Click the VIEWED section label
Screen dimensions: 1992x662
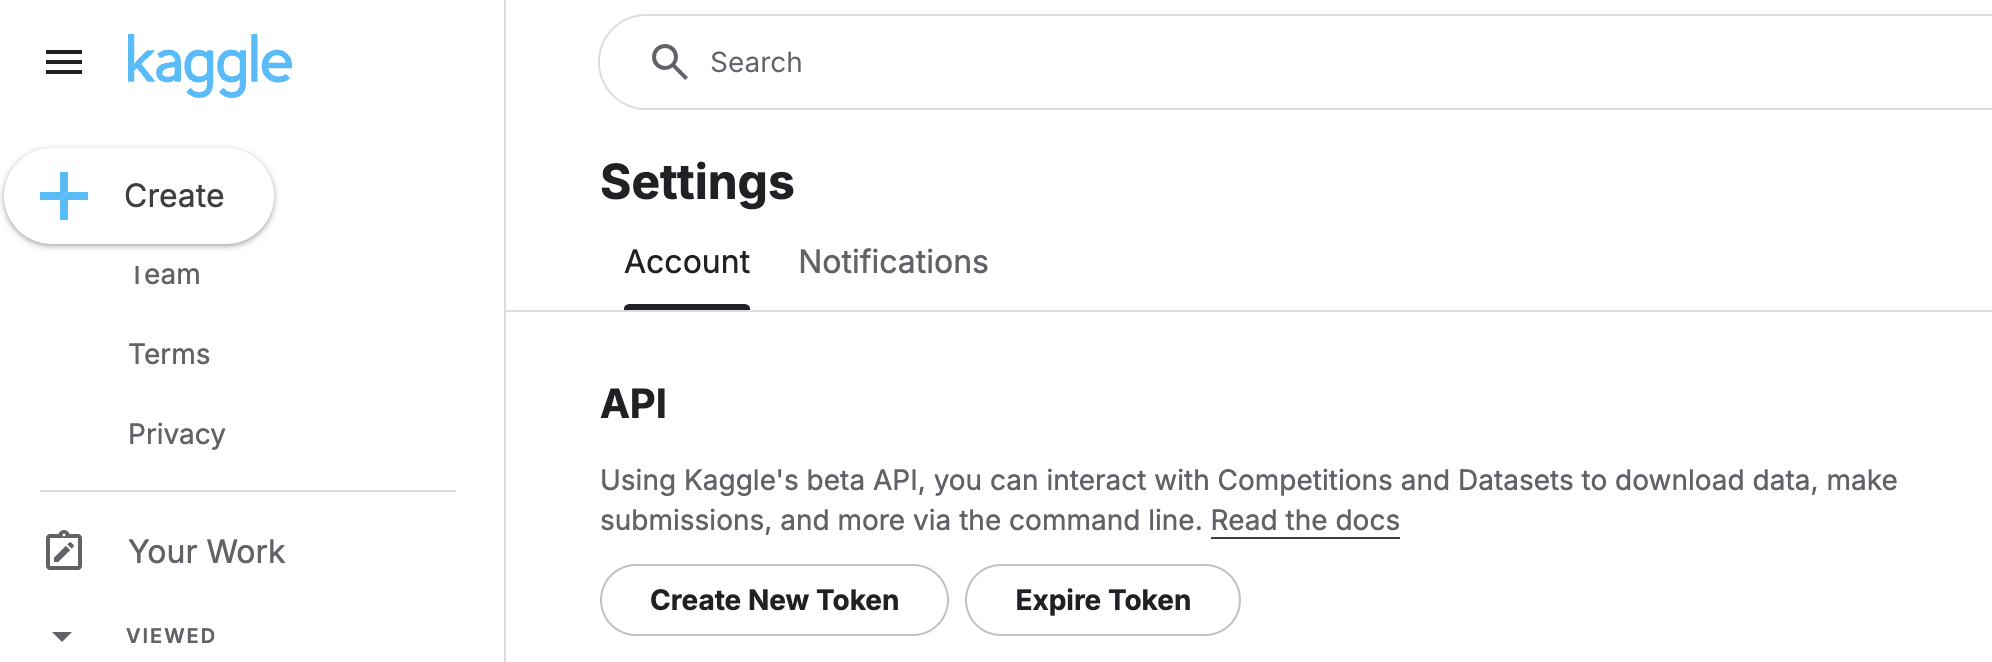pyautogui.click(x=171, y=636)
